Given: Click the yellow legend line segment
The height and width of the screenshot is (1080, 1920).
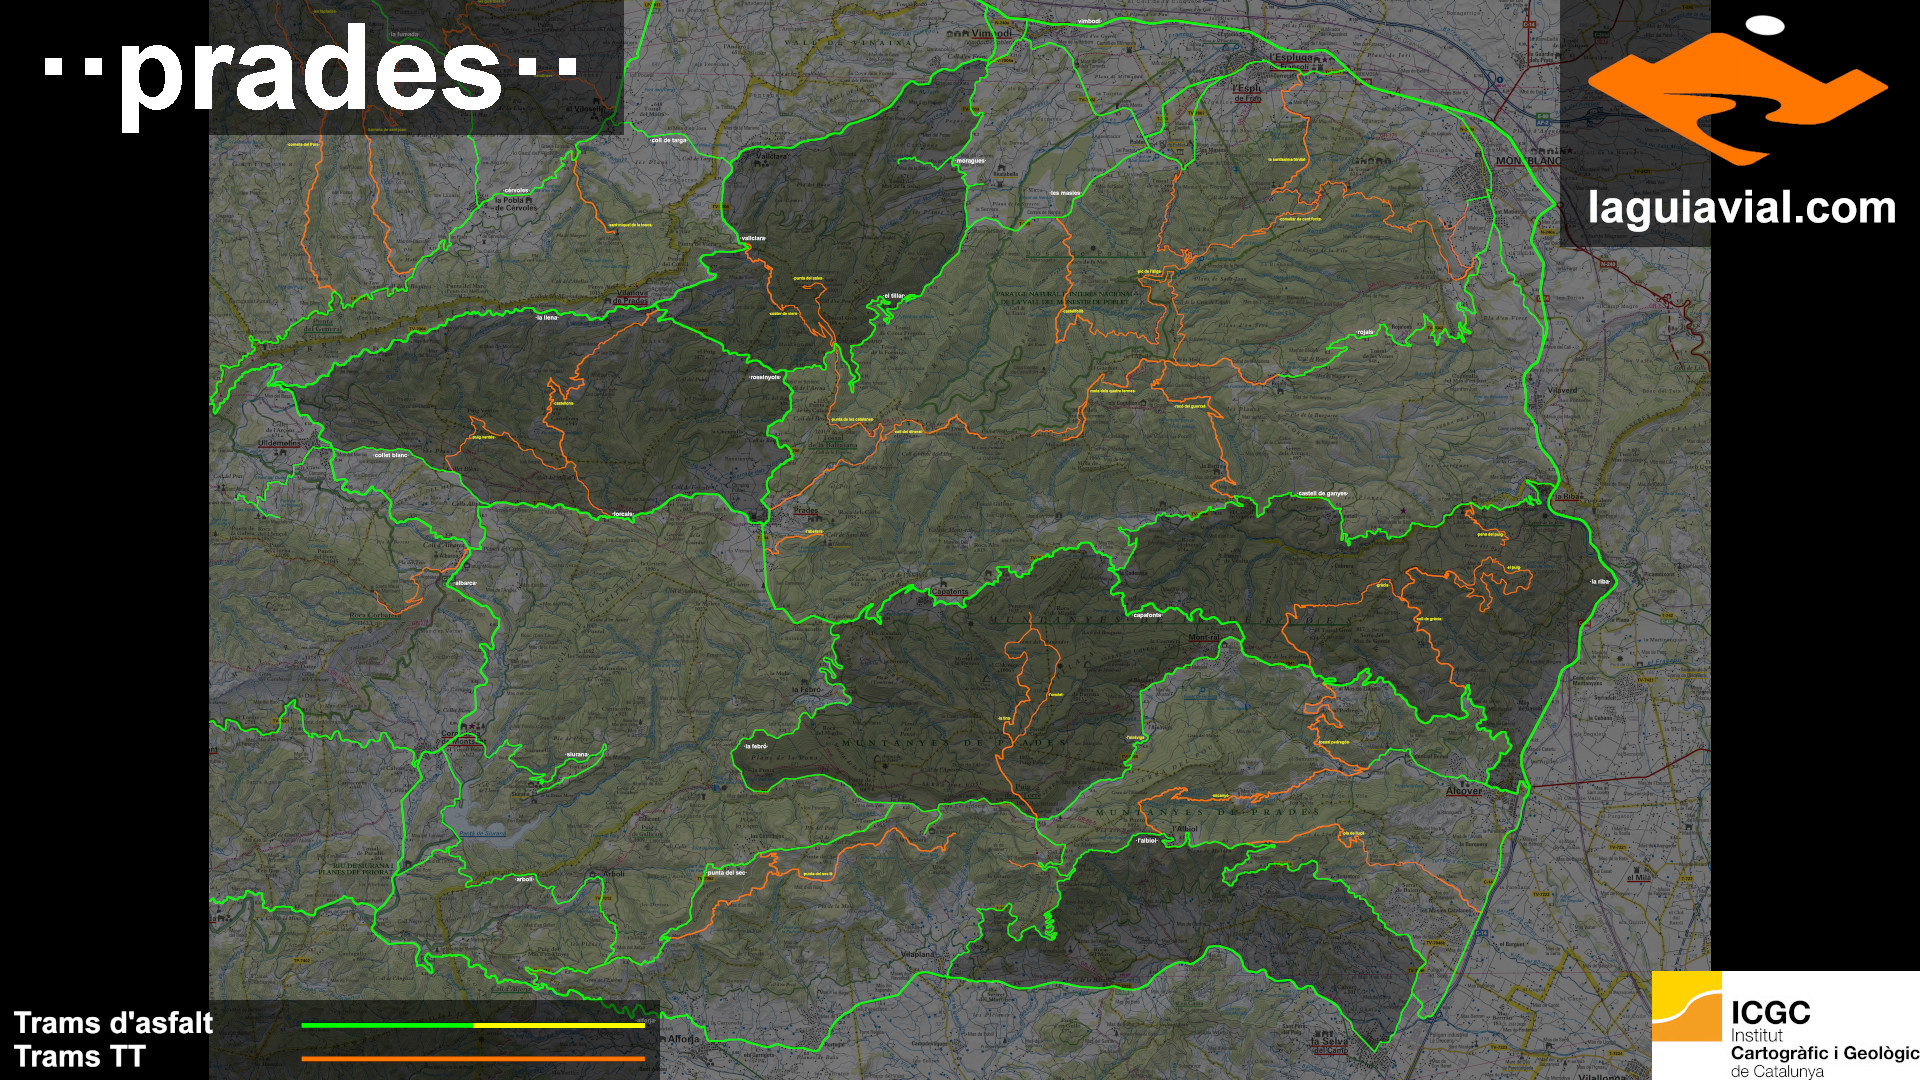Looking at the screenshot, I should (558, 1025).
